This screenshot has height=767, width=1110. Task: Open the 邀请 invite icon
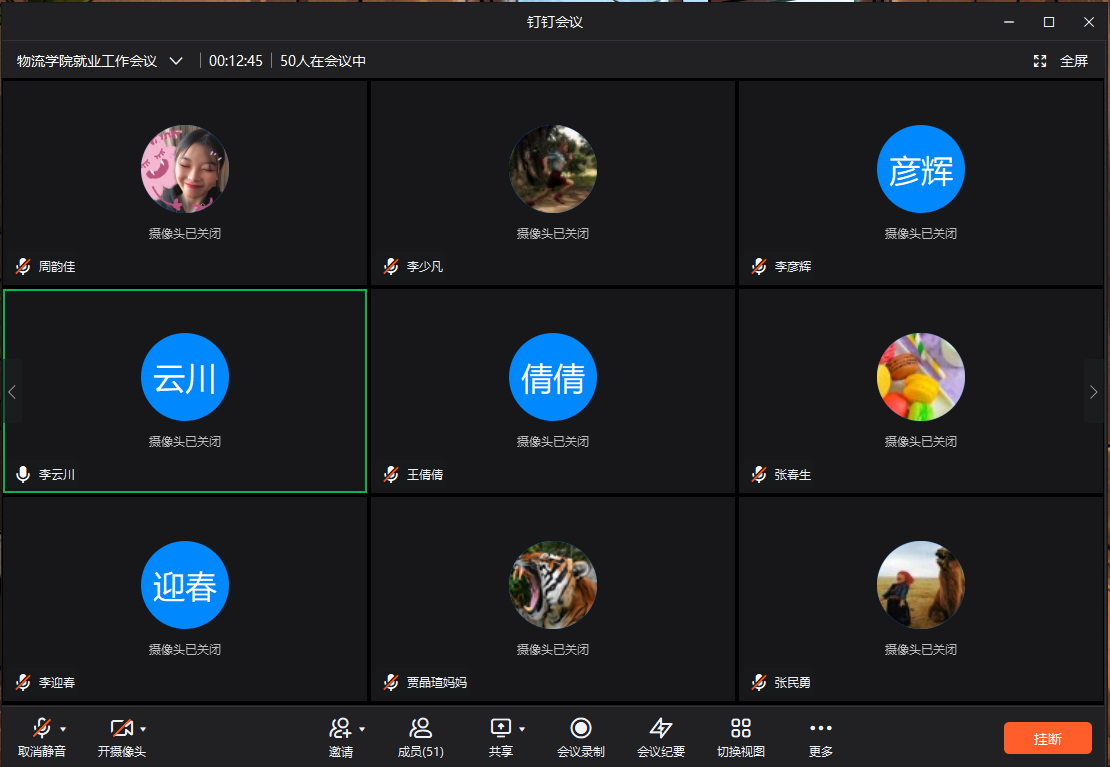coord(340,728)
